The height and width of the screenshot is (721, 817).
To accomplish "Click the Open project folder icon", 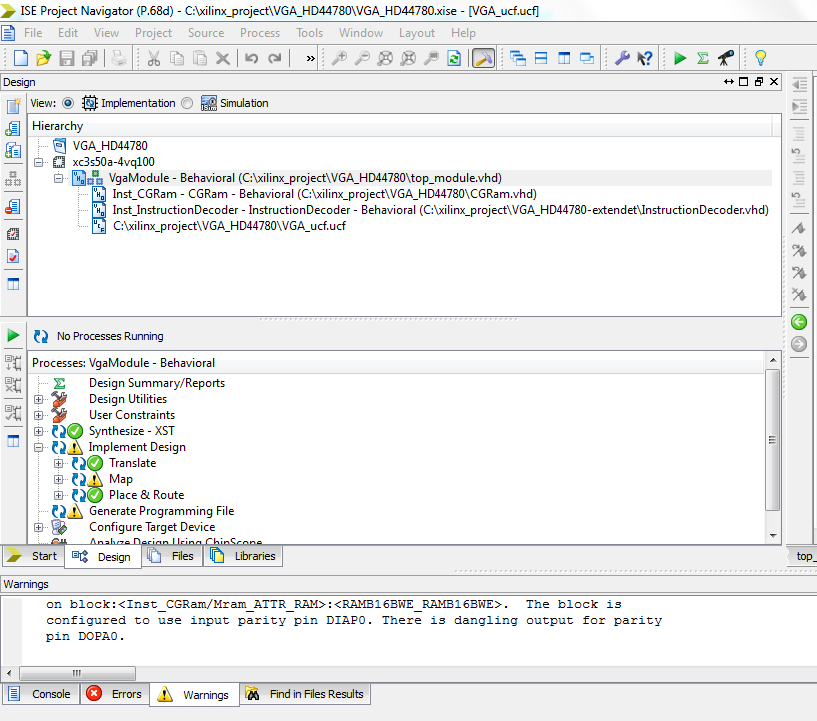I will 43,58.
